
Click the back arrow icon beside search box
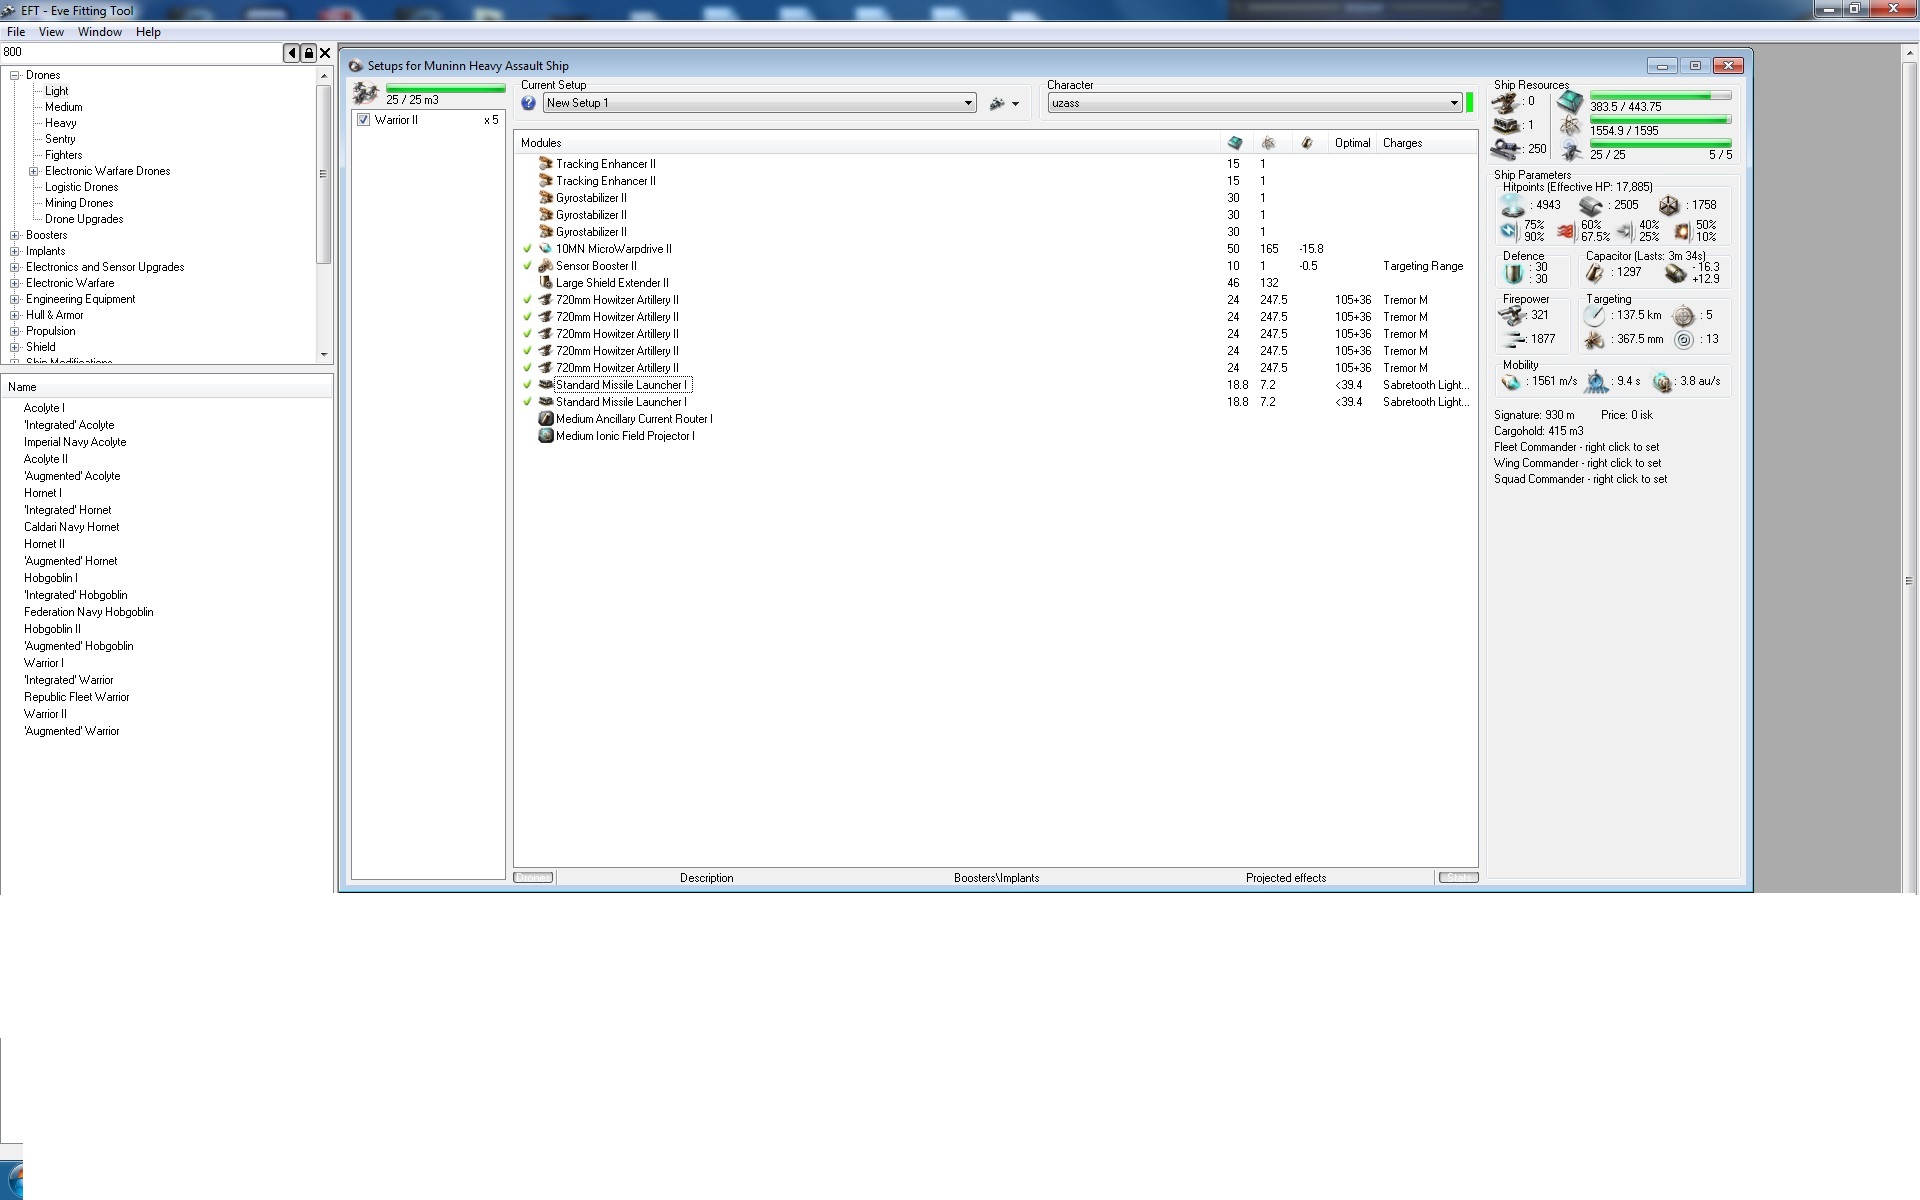coord(291,53)
